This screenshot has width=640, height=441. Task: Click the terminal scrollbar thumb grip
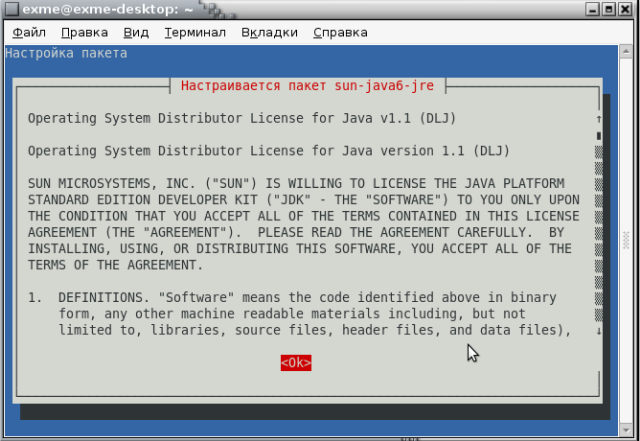(x=626, y=241)
